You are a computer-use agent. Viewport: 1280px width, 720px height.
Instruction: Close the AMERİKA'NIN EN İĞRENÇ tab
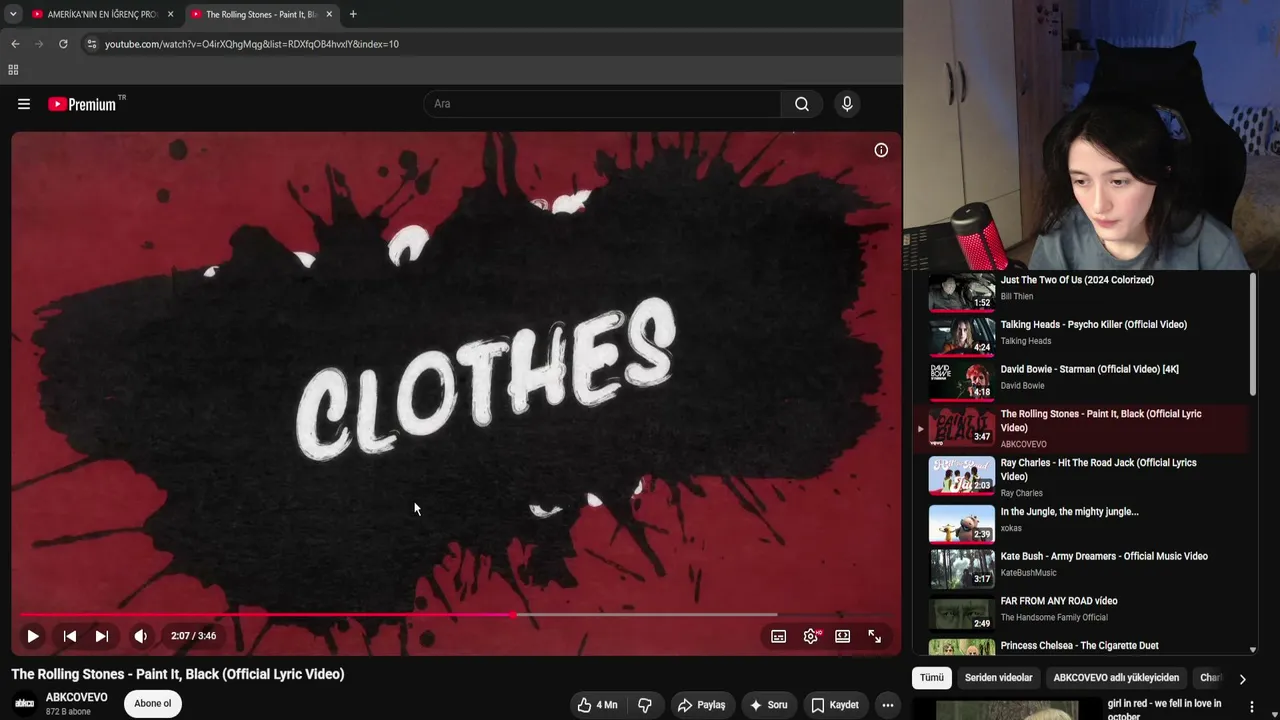point(170,14)
